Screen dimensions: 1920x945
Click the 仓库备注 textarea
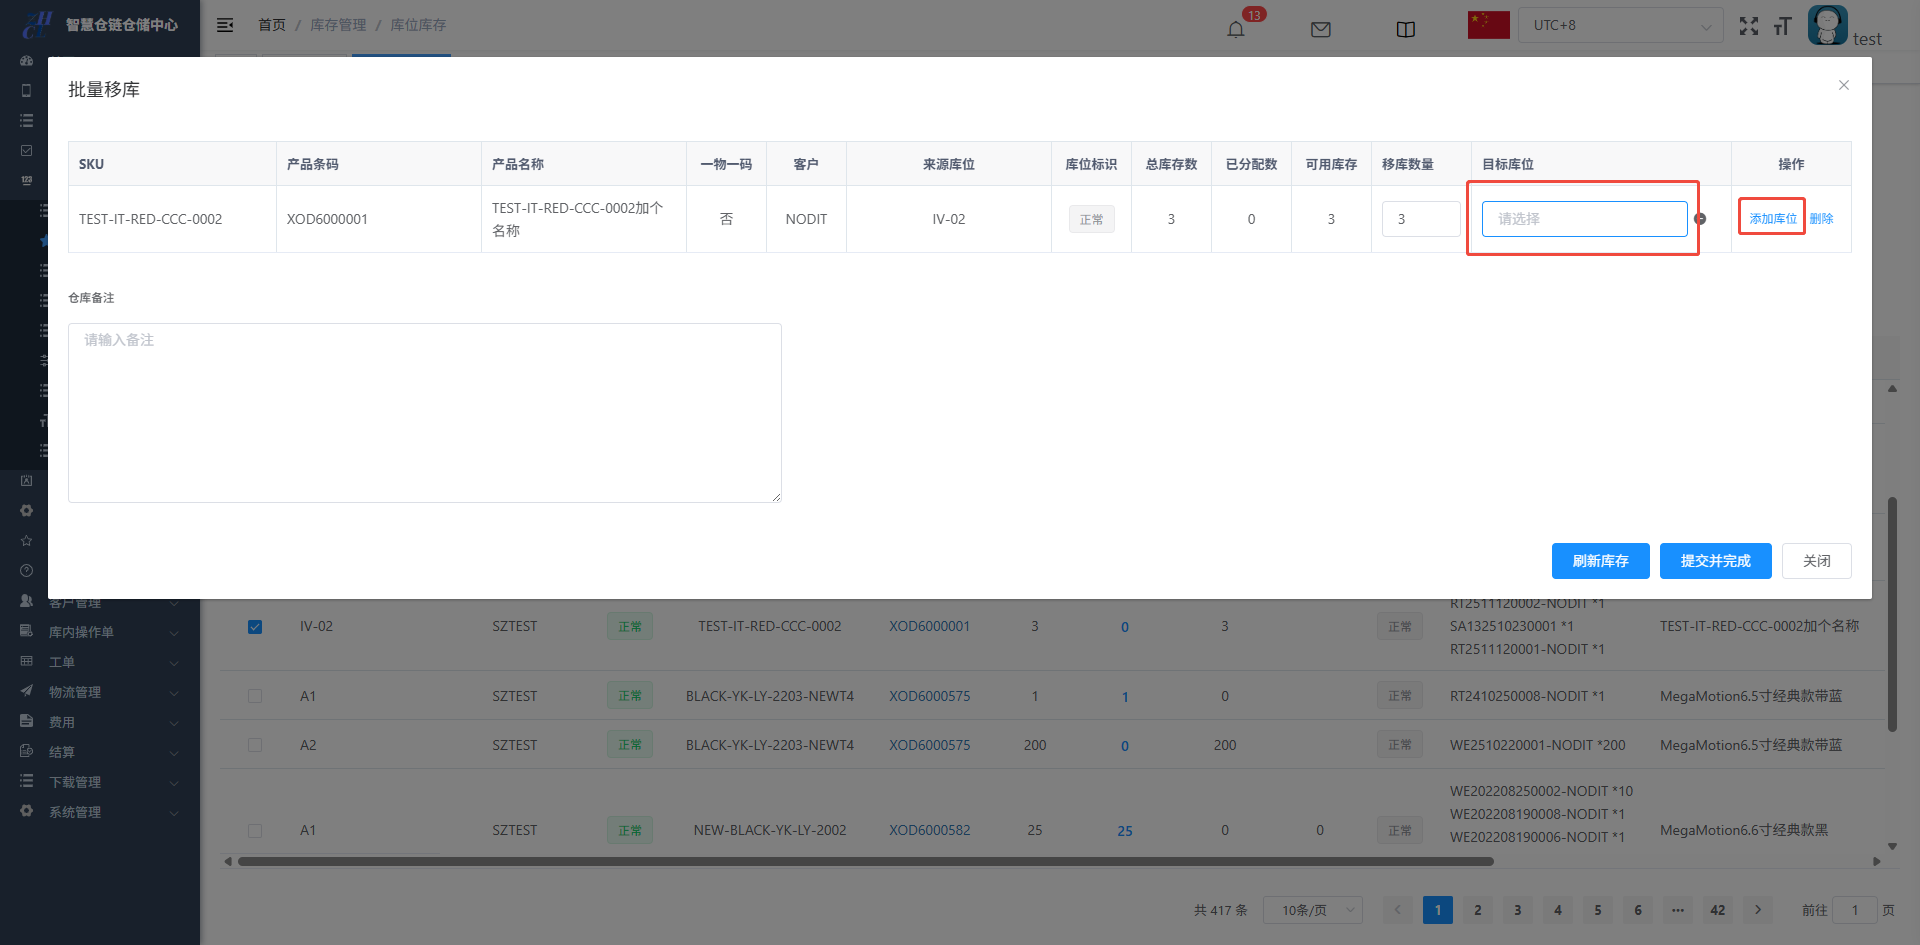pyautogui.click(x=424, y=412)
